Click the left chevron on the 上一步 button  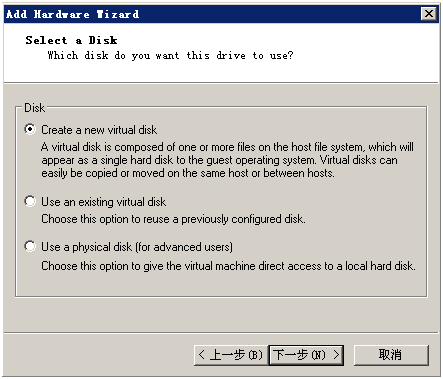click(201, 354)
